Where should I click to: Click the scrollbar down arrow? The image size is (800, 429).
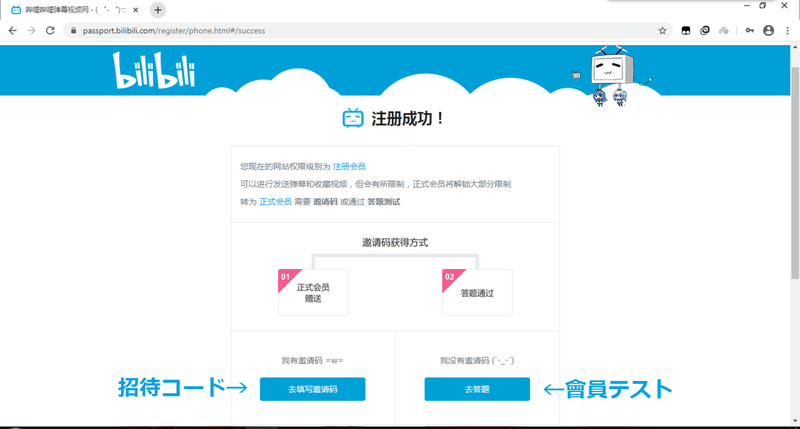(795, 421)
